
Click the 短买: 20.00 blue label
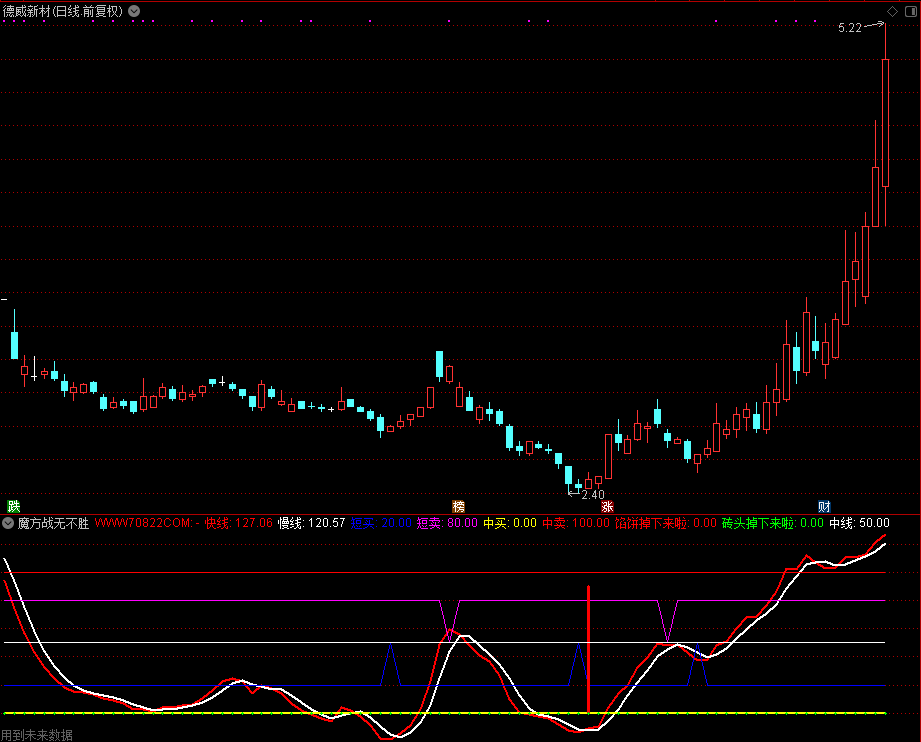tap(381, 523)
